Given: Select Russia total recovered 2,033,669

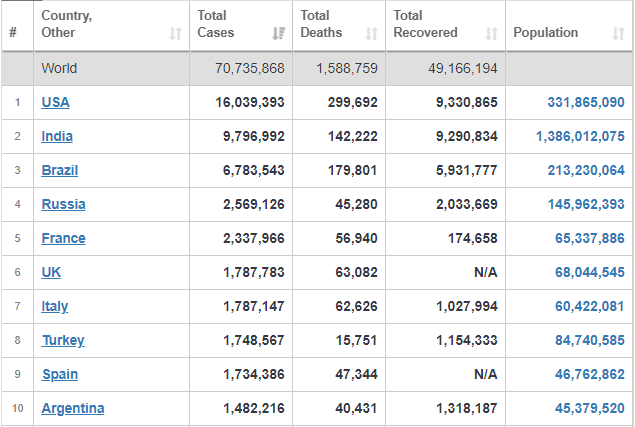Looking at the screenshot, I should (x=467, y=204).
